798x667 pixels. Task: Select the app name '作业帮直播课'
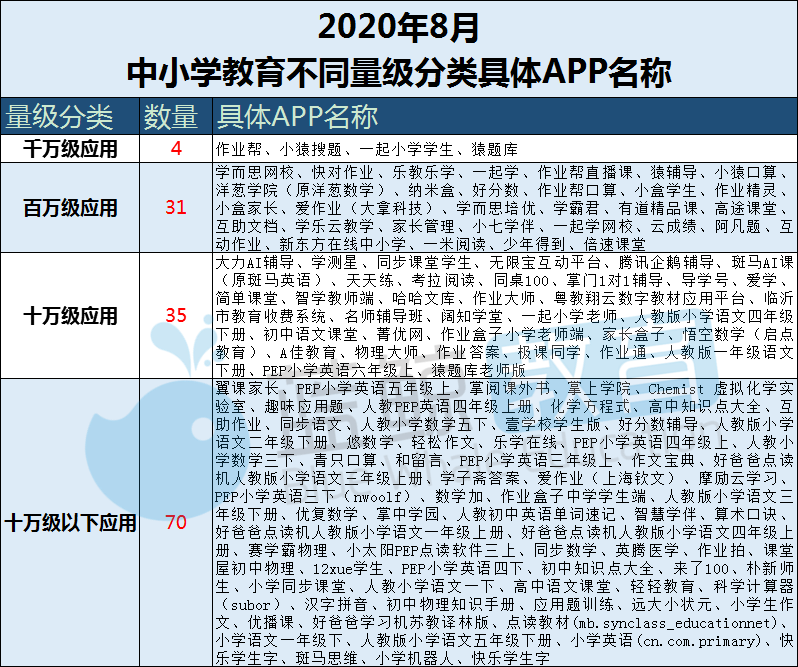click(x=585, y=172)
